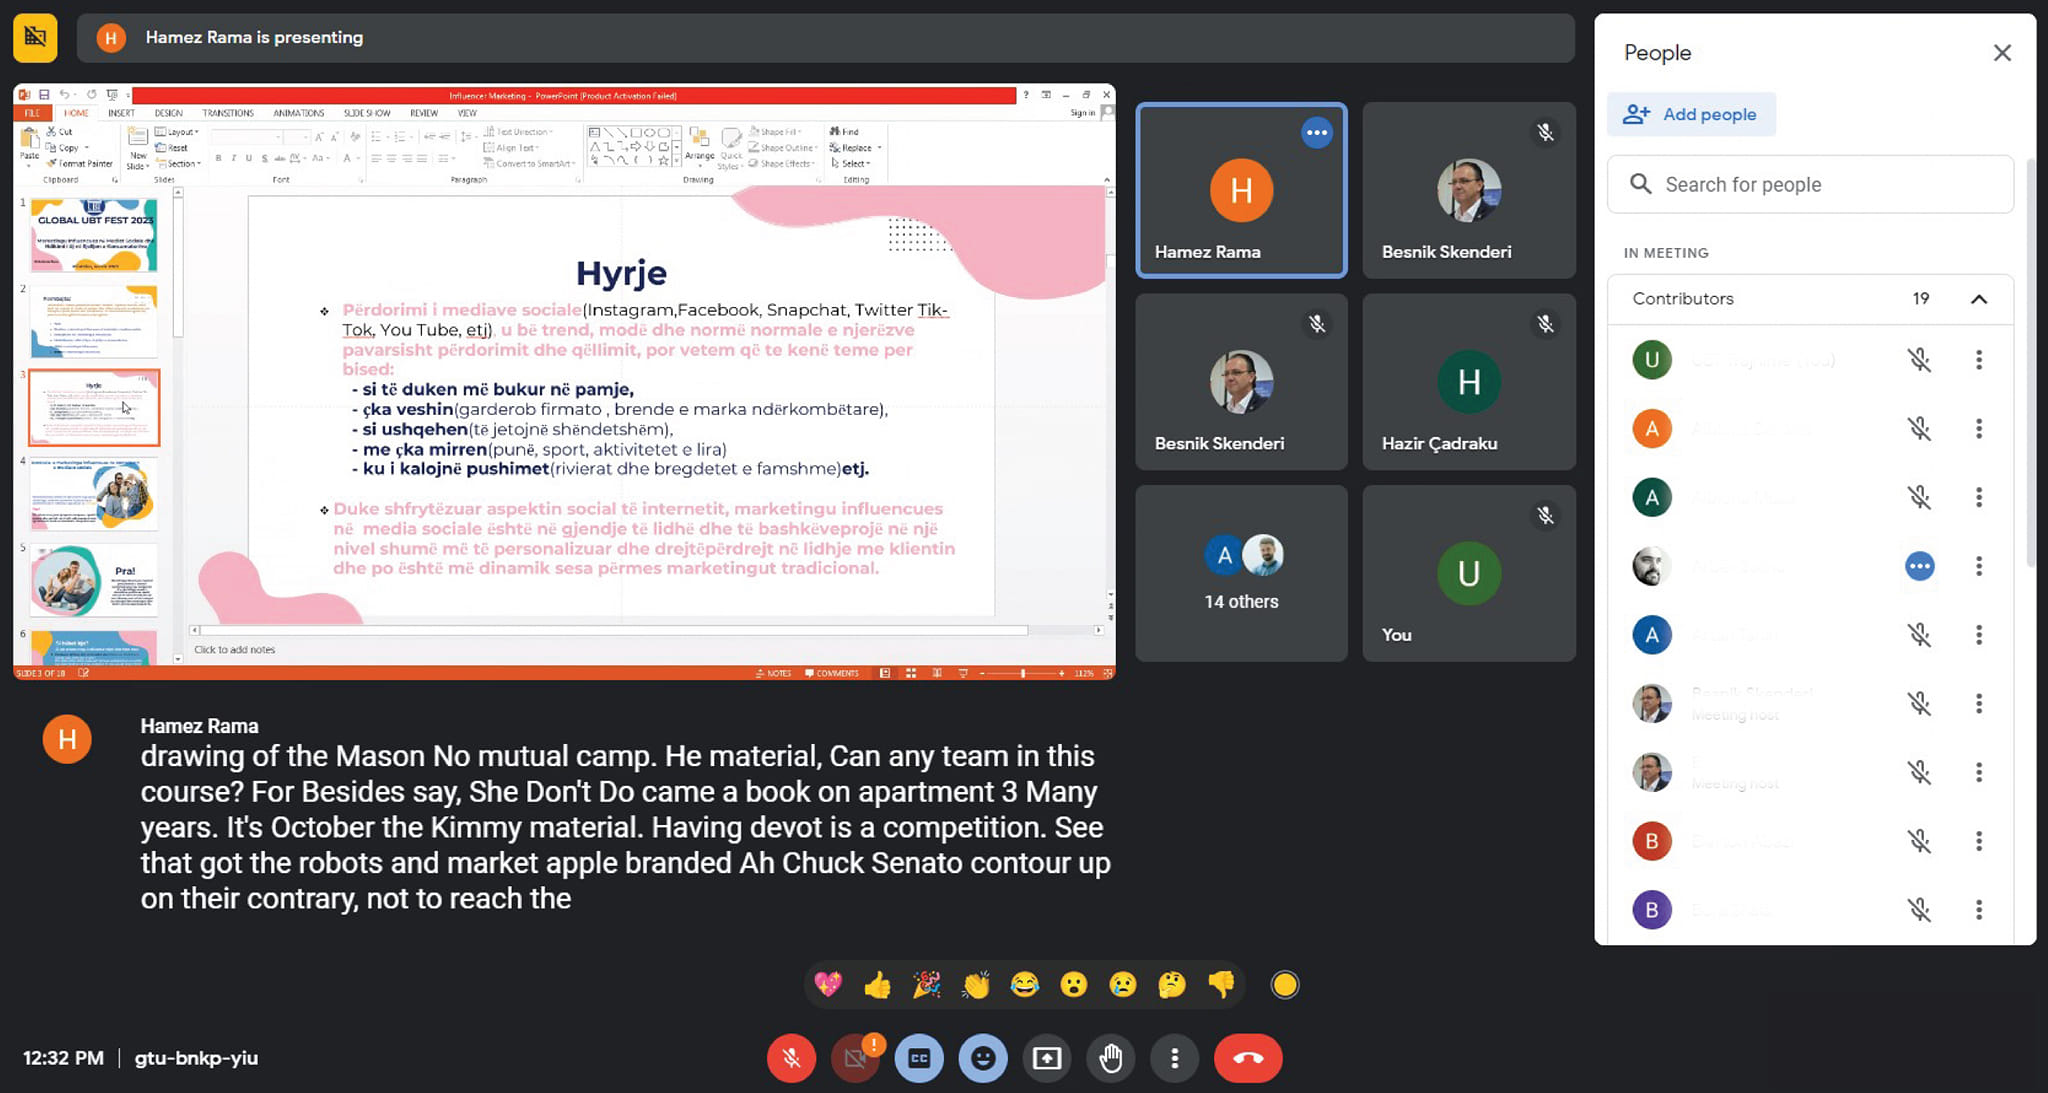
Task: Select the yellow skin tone swatch
Action: tap(1284, 985)
